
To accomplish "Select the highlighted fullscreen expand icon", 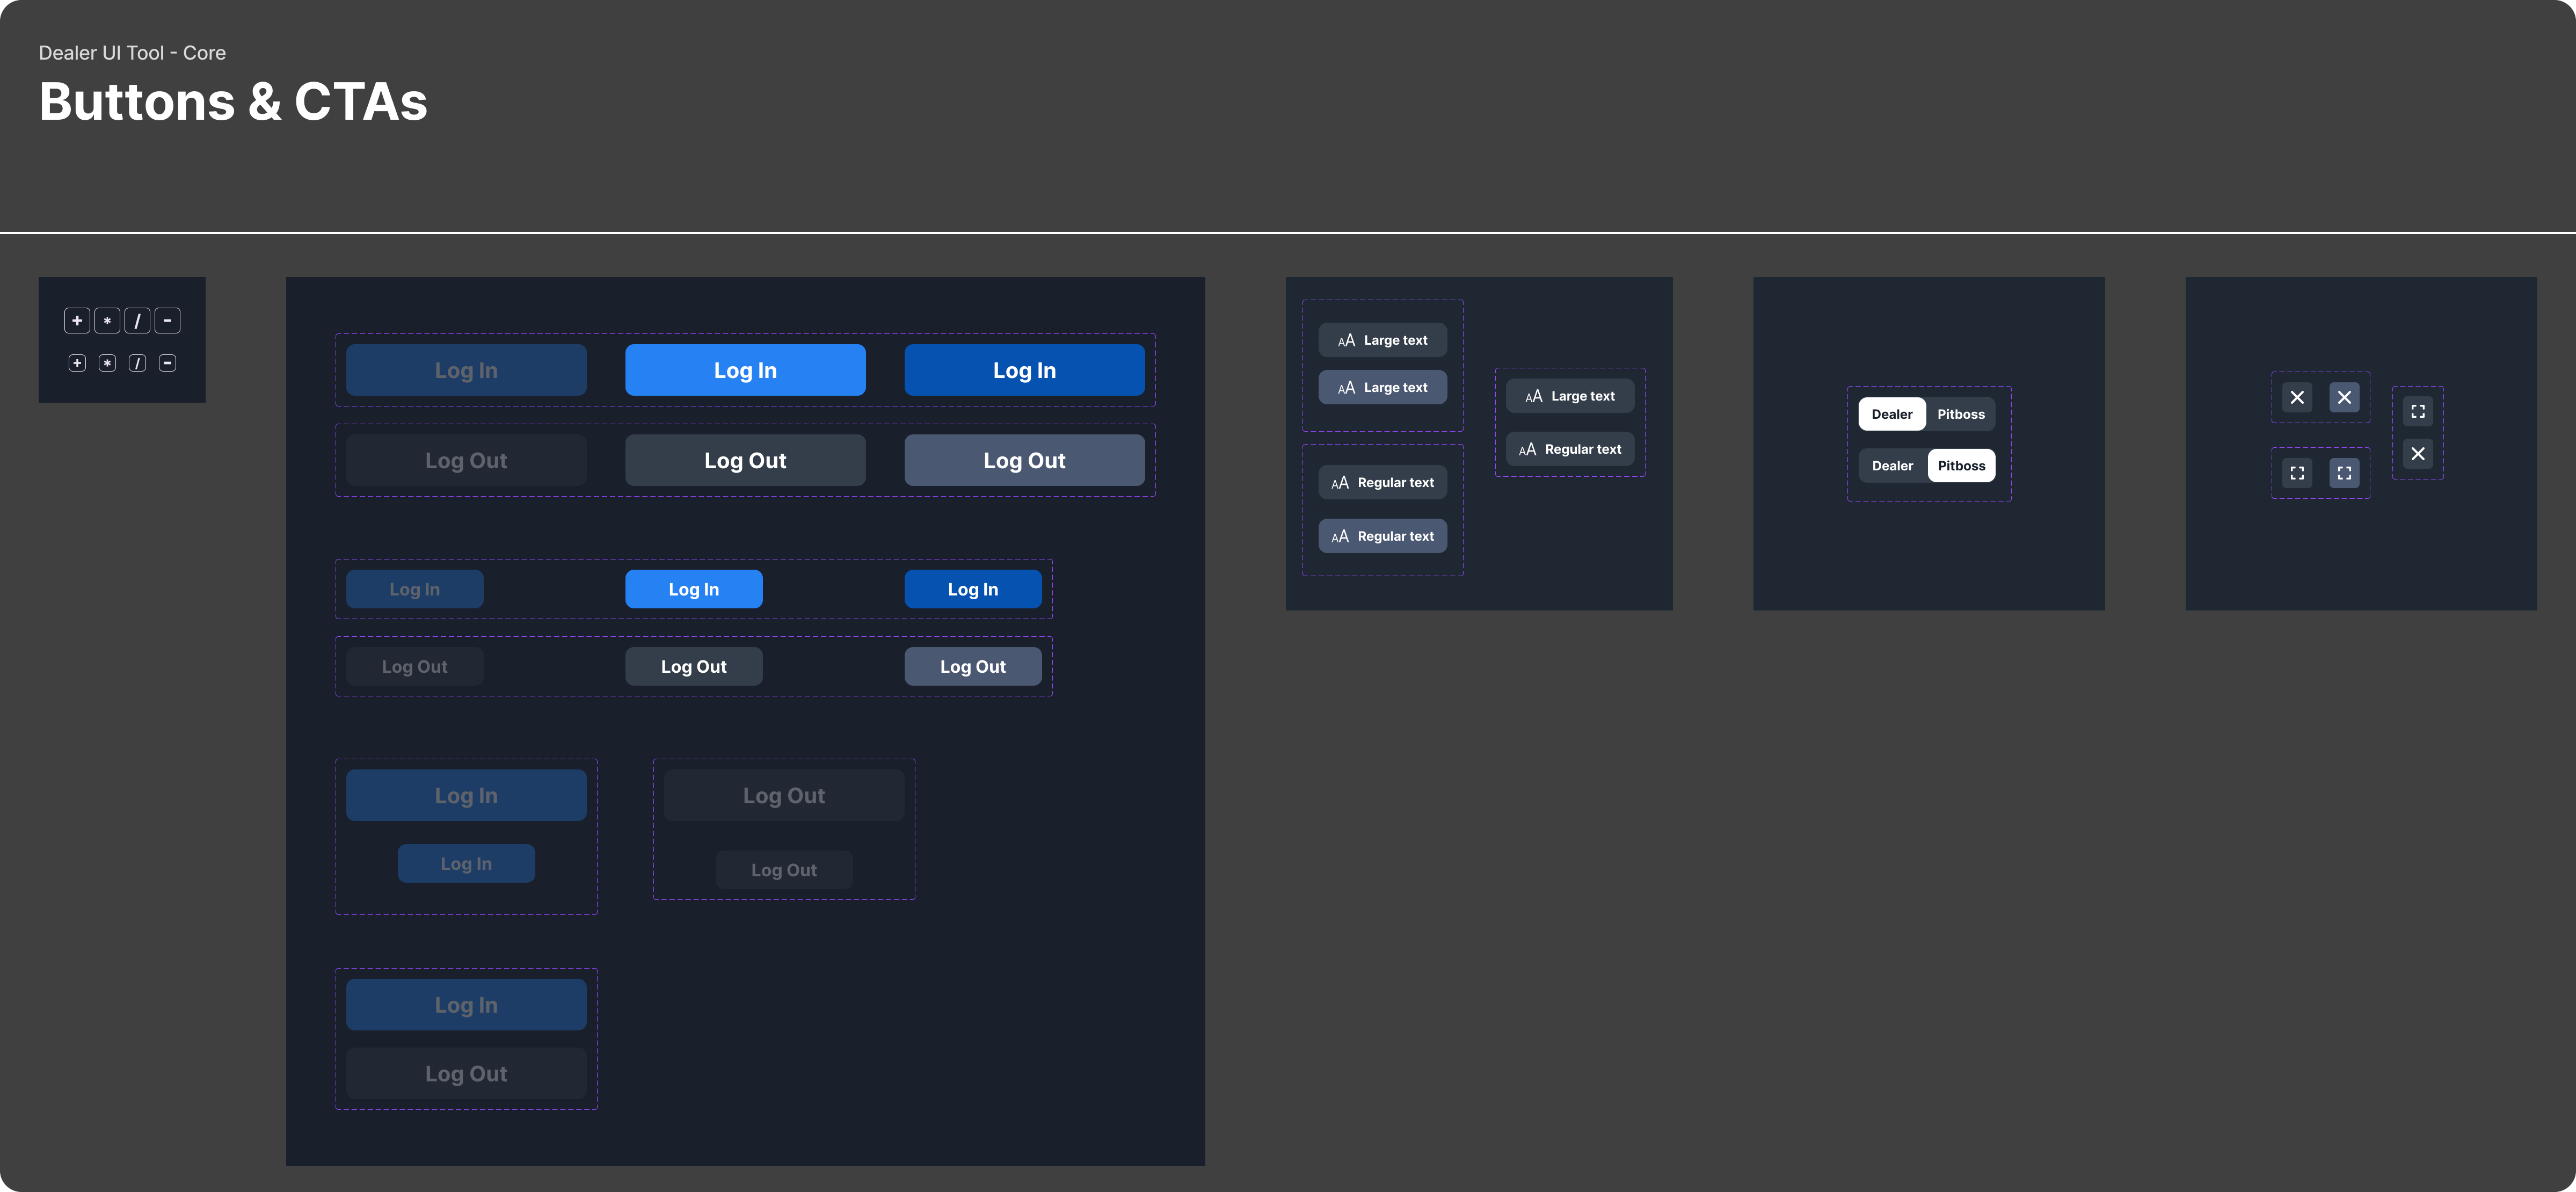I will [2345, 472].
